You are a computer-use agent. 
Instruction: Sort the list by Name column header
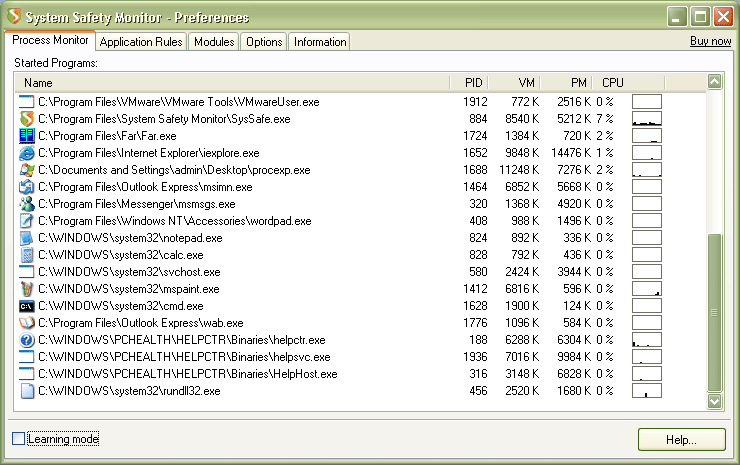[x=232, y=83]
